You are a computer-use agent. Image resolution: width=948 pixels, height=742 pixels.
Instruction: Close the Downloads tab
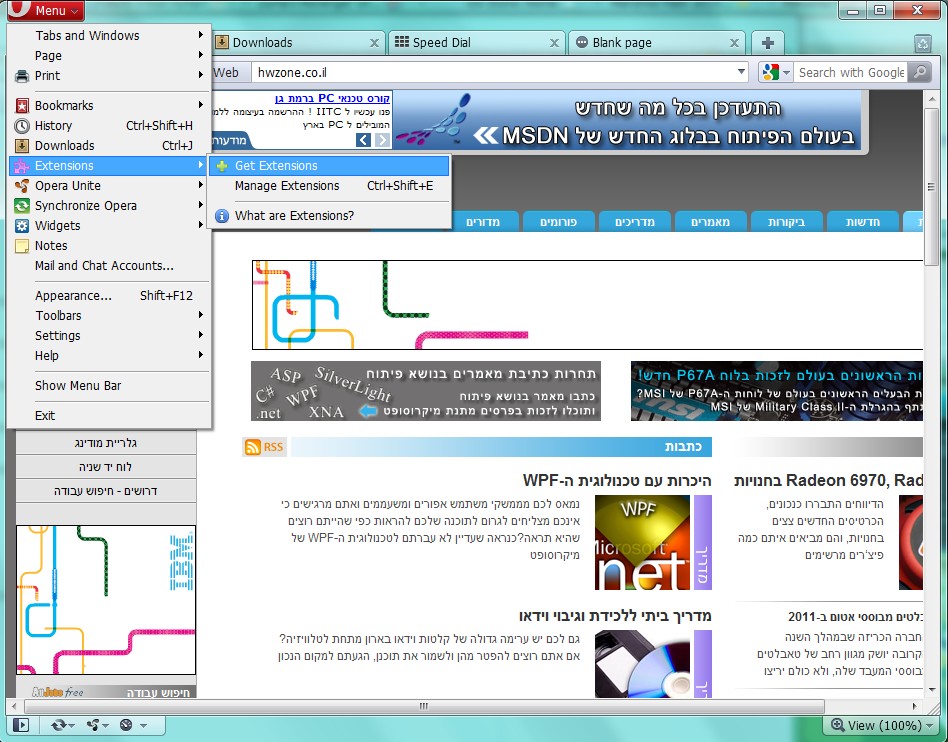coord(374,43)
